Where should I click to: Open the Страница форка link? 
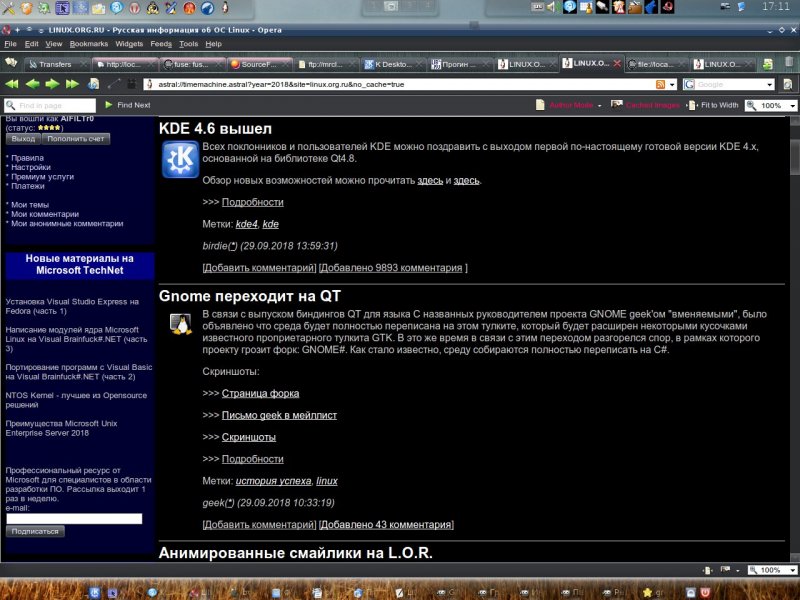tap(260, 393)
